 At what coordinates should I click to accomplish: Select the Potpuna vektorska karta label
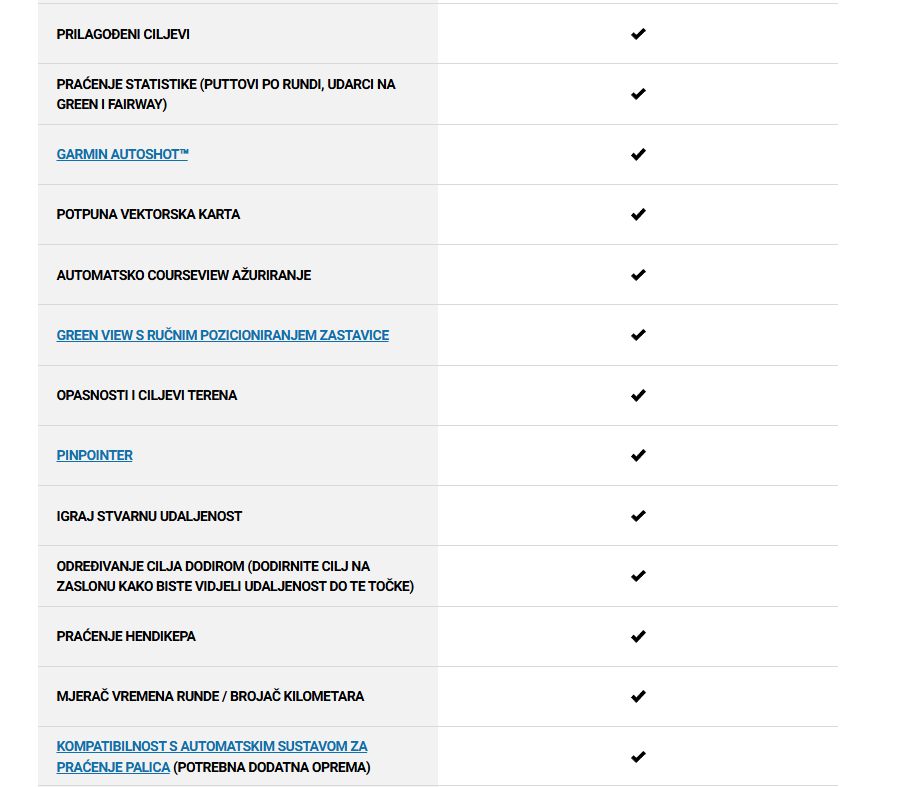(148, 214)
